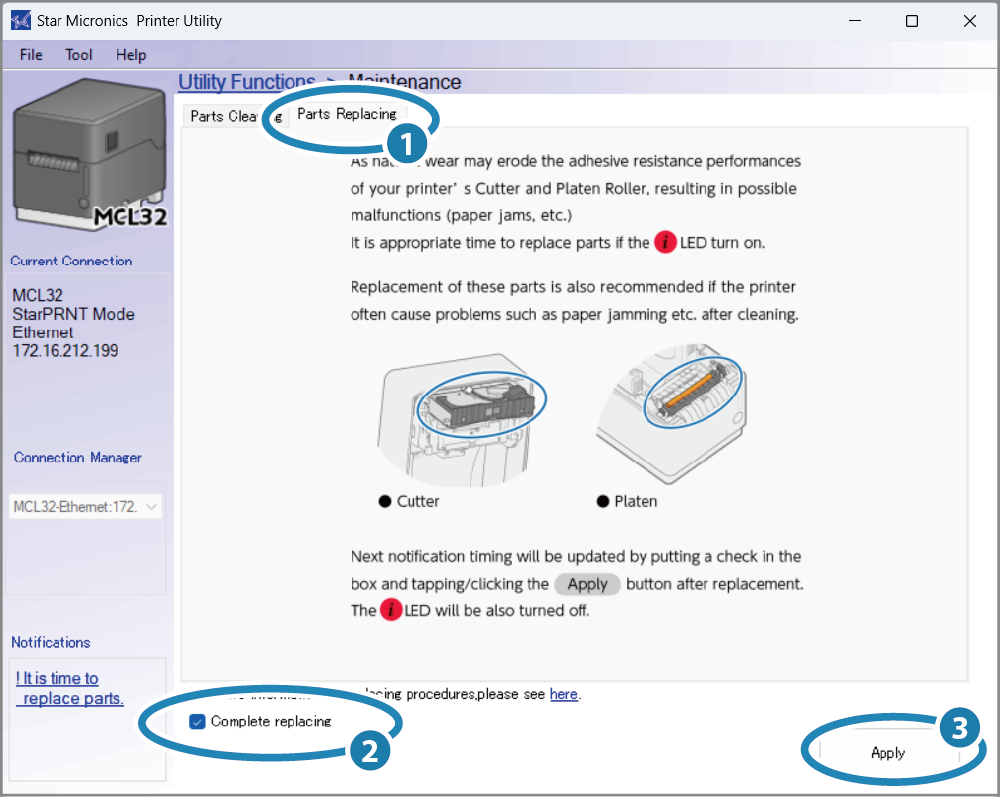This screenshot has width=1000, height=797.
Task: Switch to the Parts Cleaning tab
Action: (235, 116)
